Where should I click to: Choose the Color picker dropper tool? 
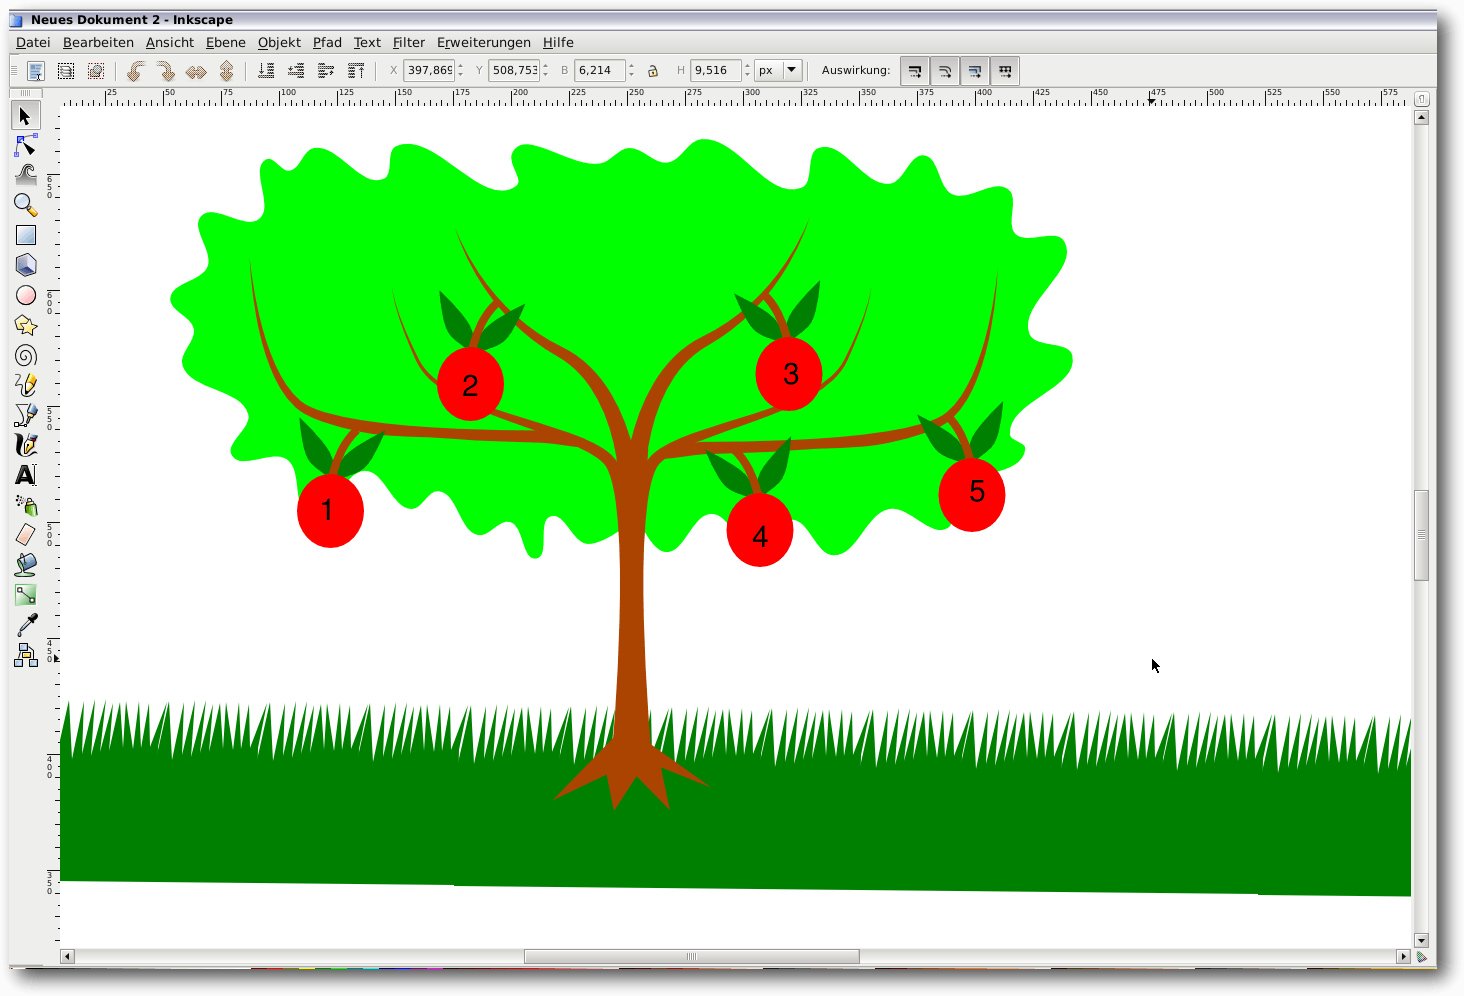26,625
